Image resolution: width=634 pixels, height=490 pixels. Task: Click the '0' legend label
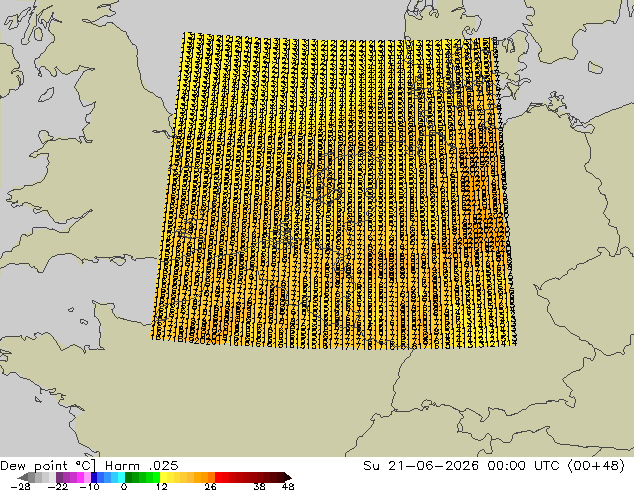(x=124, y=486)
